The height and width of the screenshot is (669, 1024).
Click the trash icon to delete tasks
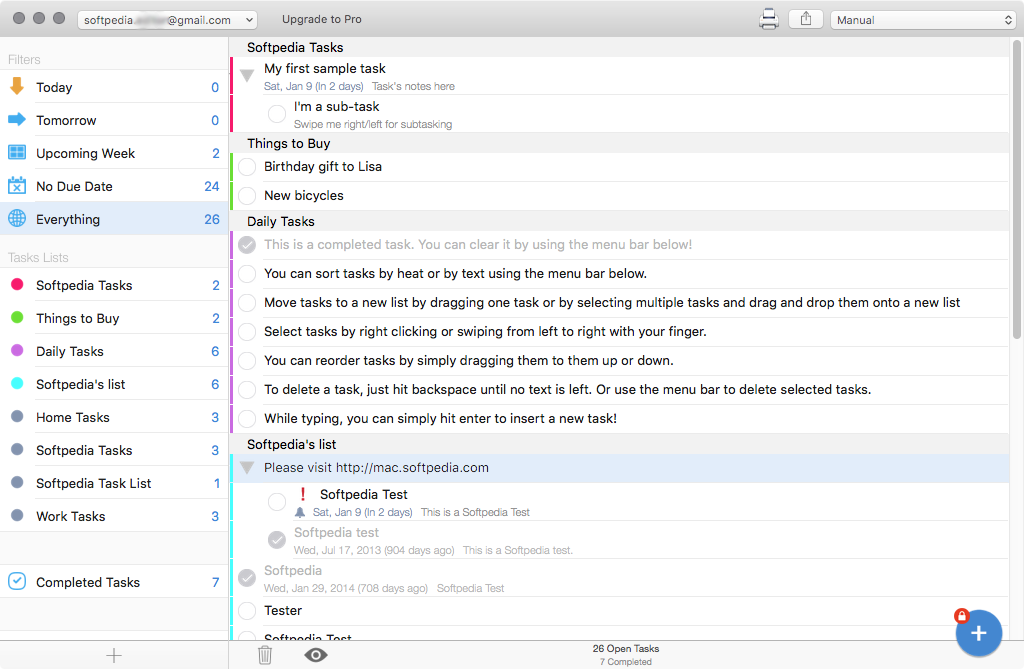[264, 655]
